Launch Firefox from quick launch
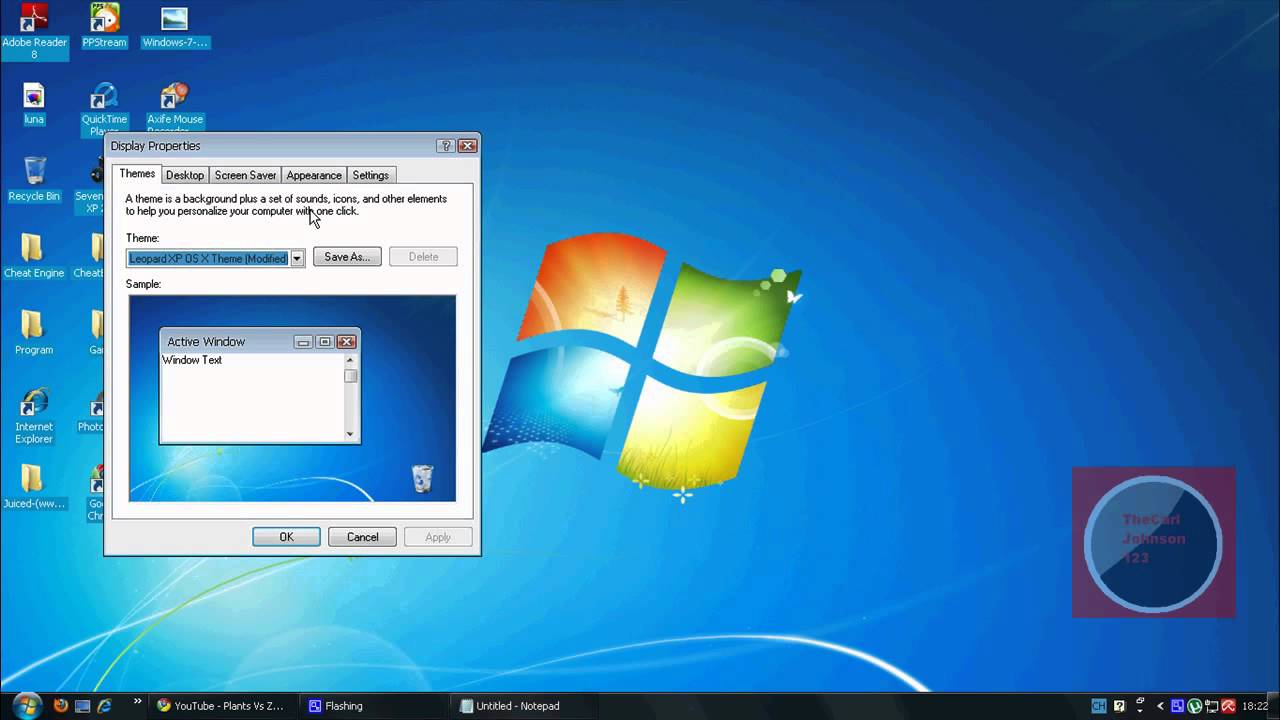Screen dimensions: 1280x720 coord(61,705)
